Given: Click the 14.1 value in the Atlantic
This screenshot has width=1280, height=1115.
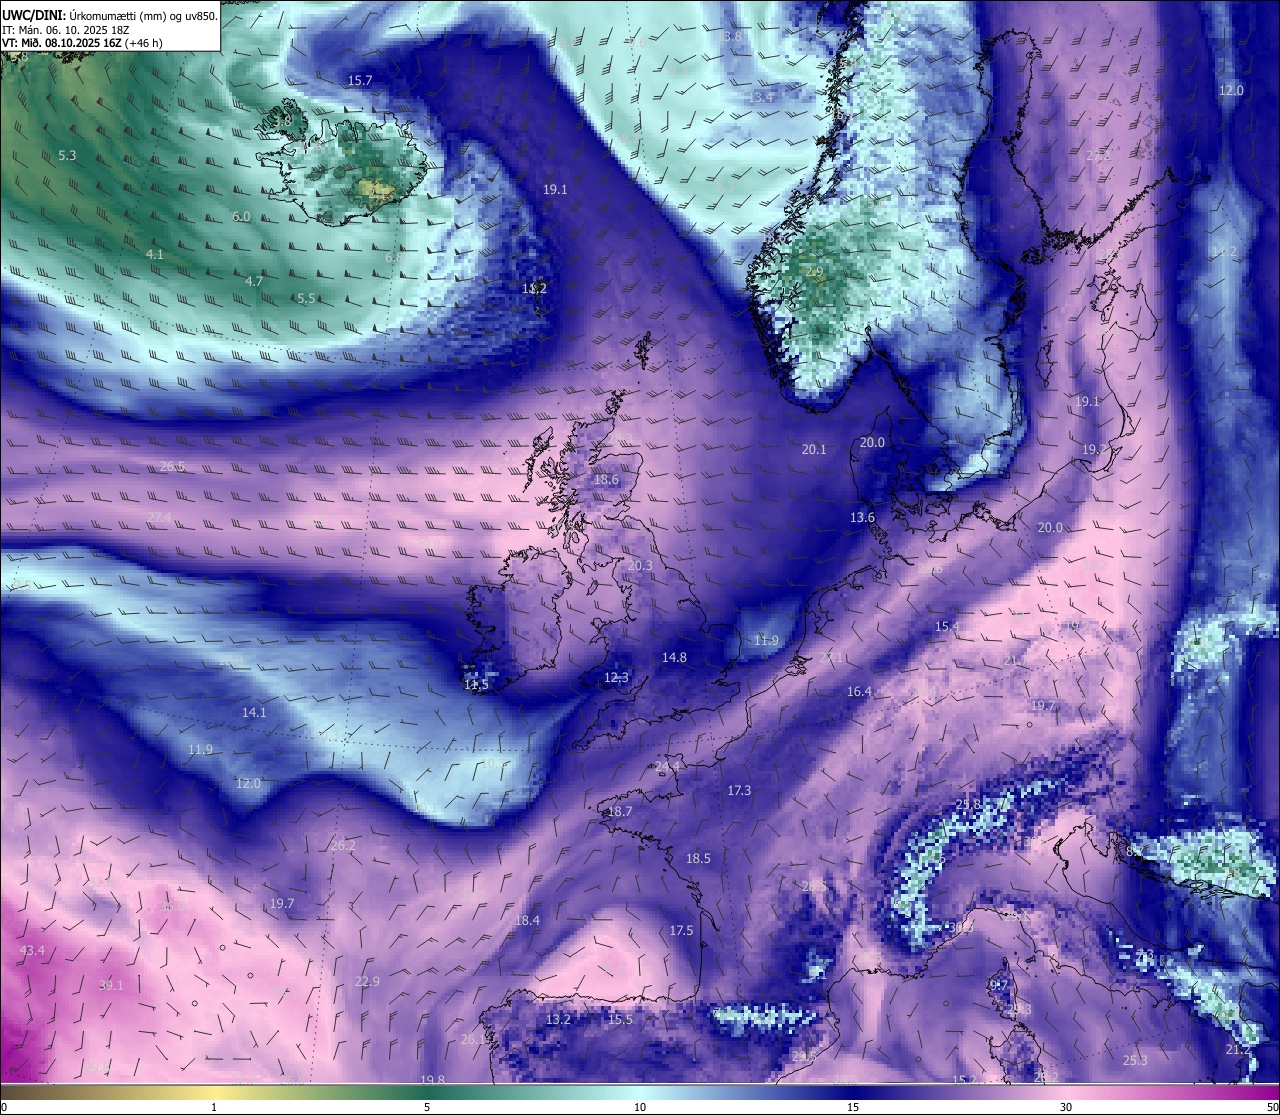Looking at the screenshot, I should 254,713.
